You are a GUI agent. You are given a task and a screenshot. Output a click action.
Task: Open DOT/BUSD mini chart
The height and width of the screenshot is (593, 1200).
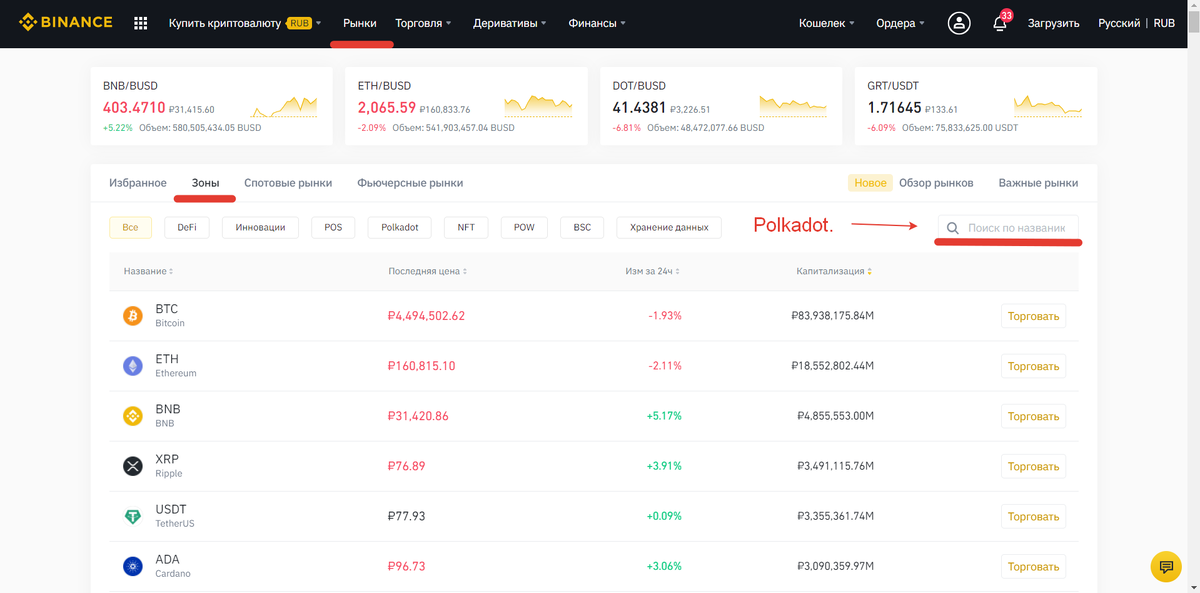[793, 106]
